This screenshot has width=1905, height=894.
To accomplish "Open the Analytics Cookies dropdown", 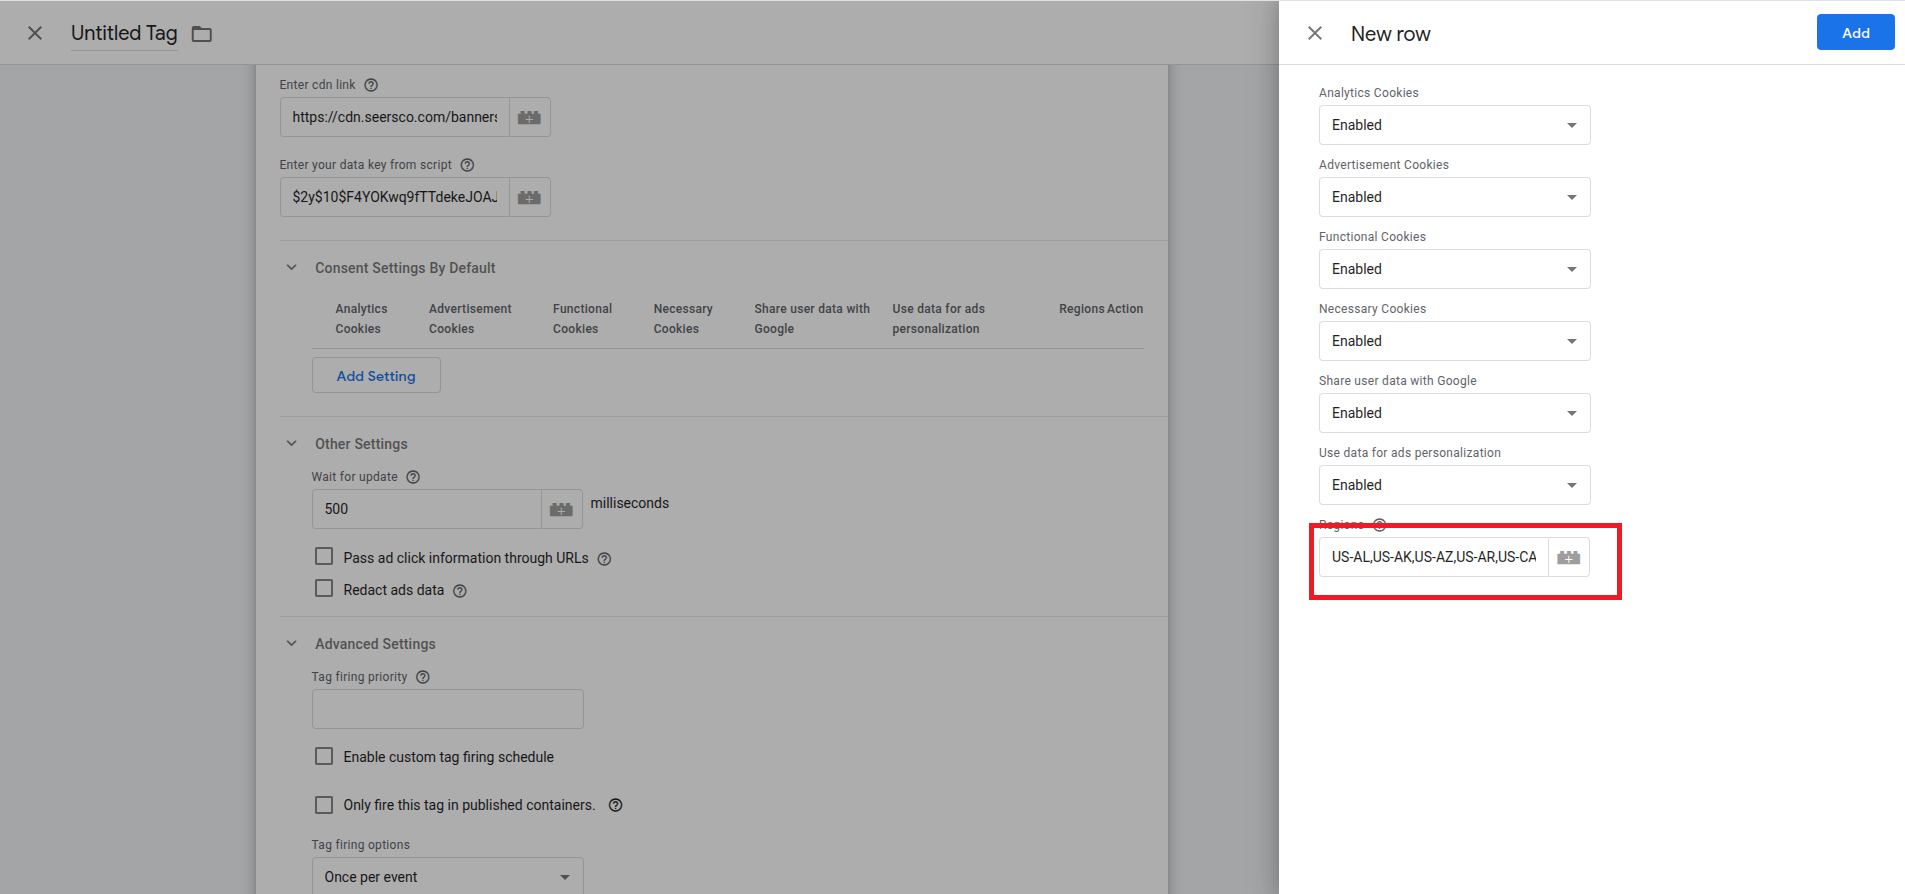I will 1454,125.
